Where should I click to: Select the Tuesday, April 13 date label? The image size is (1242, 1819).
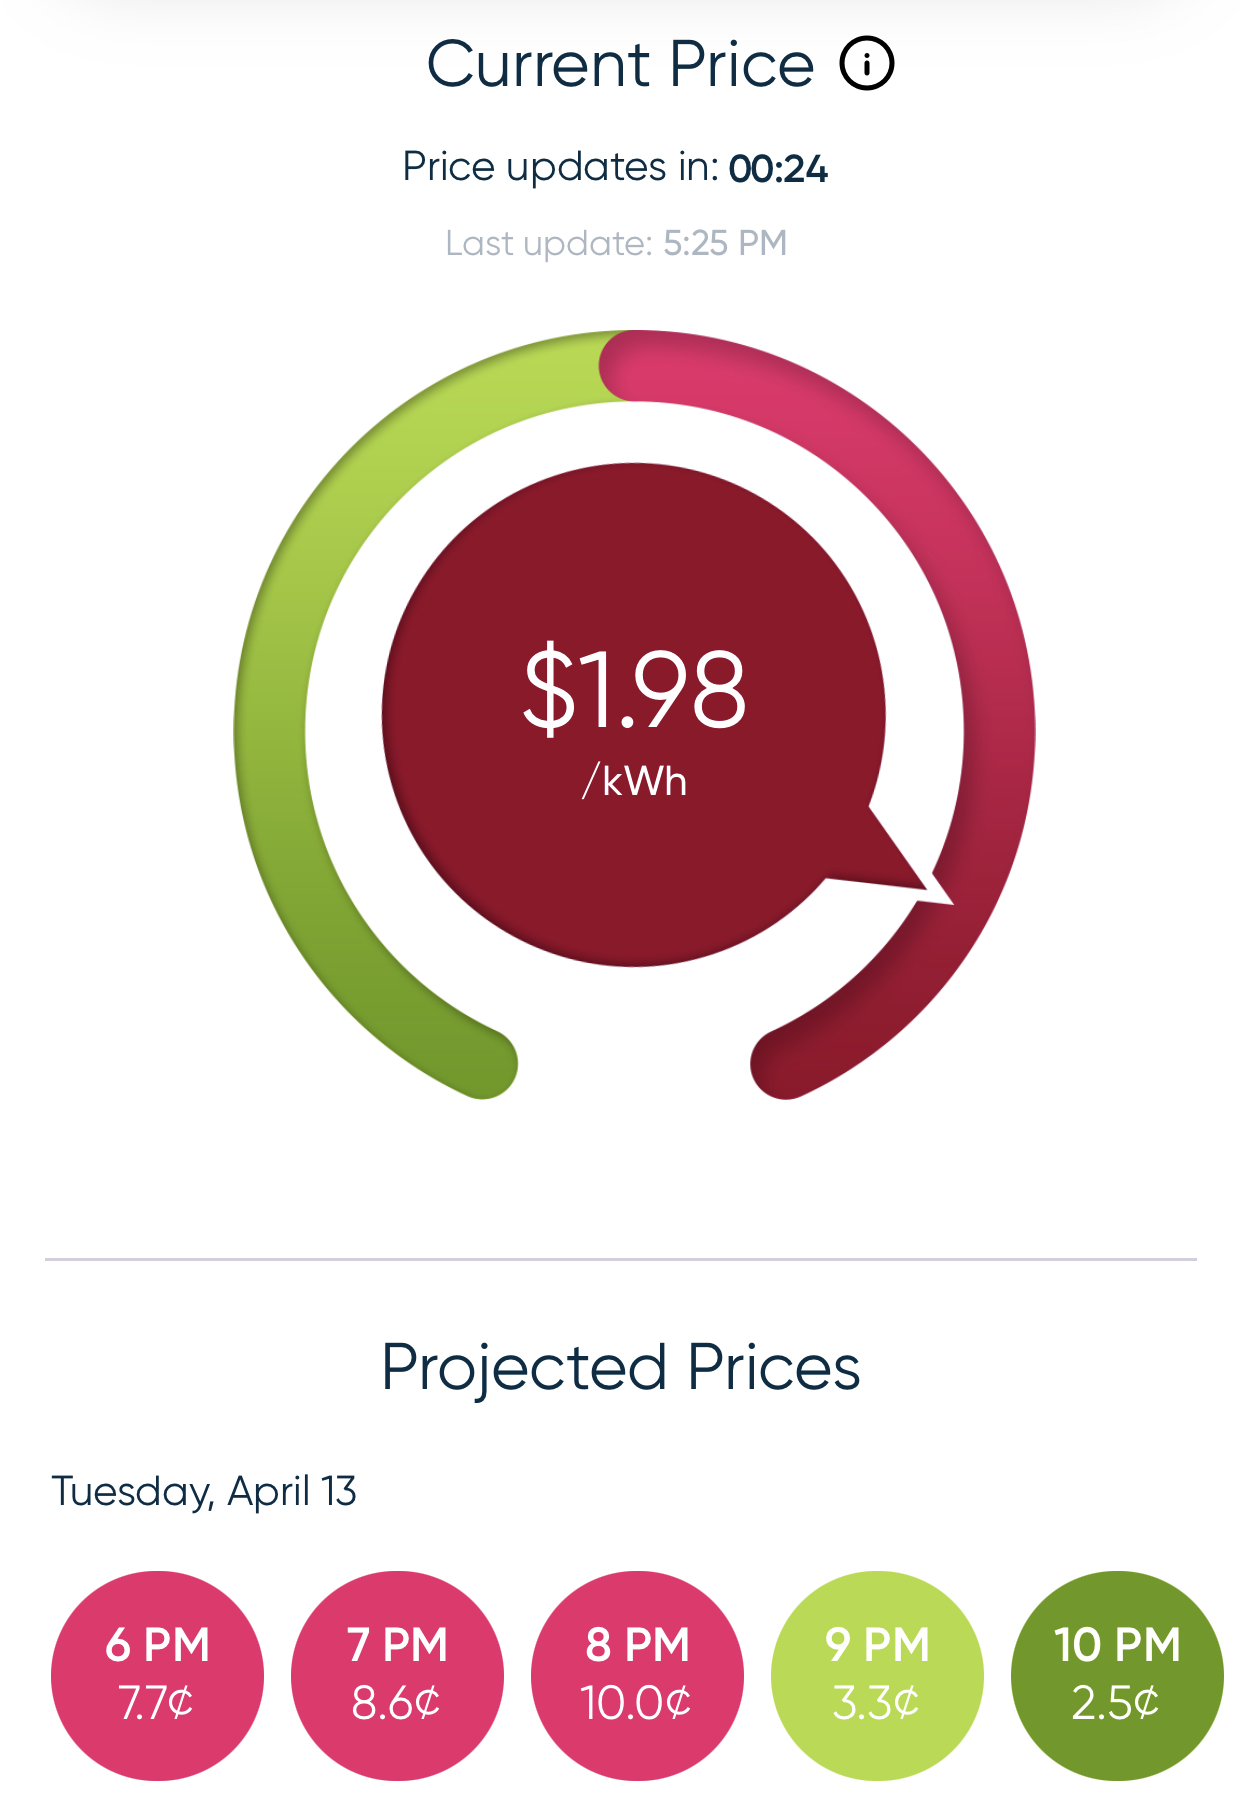(204, 1491)
